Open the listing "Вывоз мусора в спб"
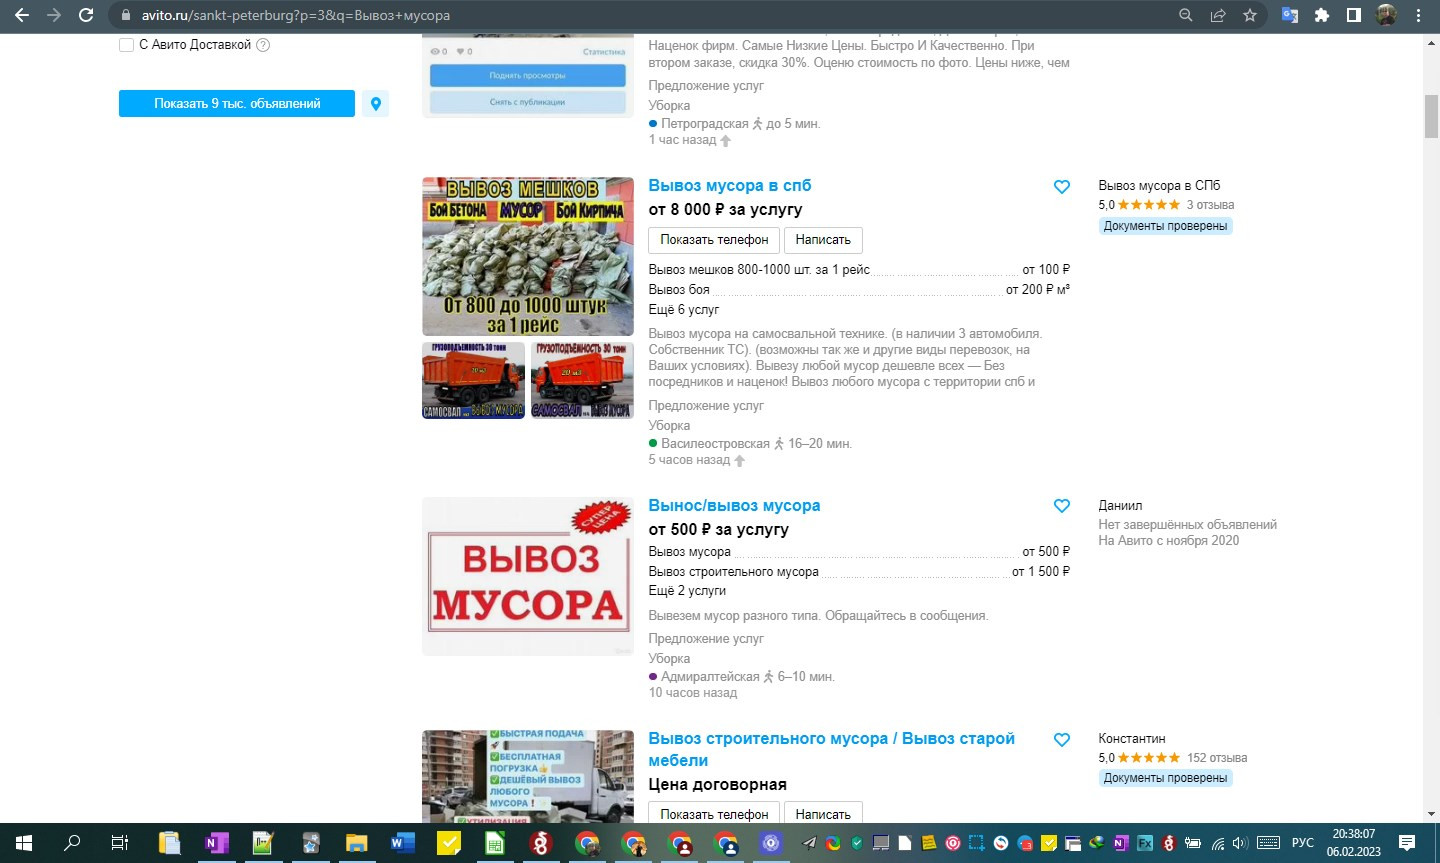The image size is (1440, 863). pos(730,185)
